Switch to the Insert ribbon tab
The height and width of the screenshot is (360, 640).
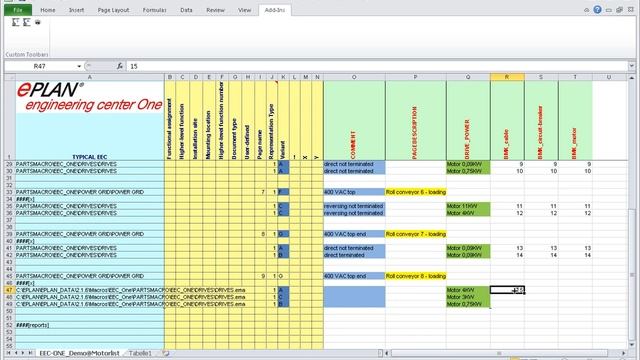(x=76, y=10)
